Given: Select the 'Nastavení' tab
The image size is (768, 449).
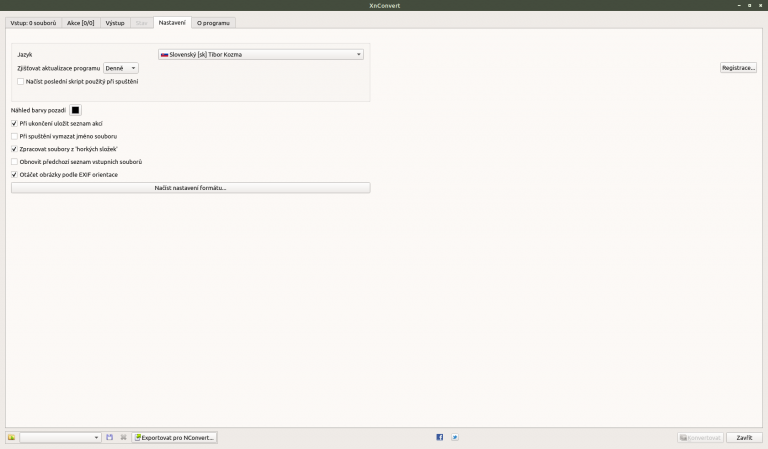Looking at the screenshot, I should pos(172,23).
